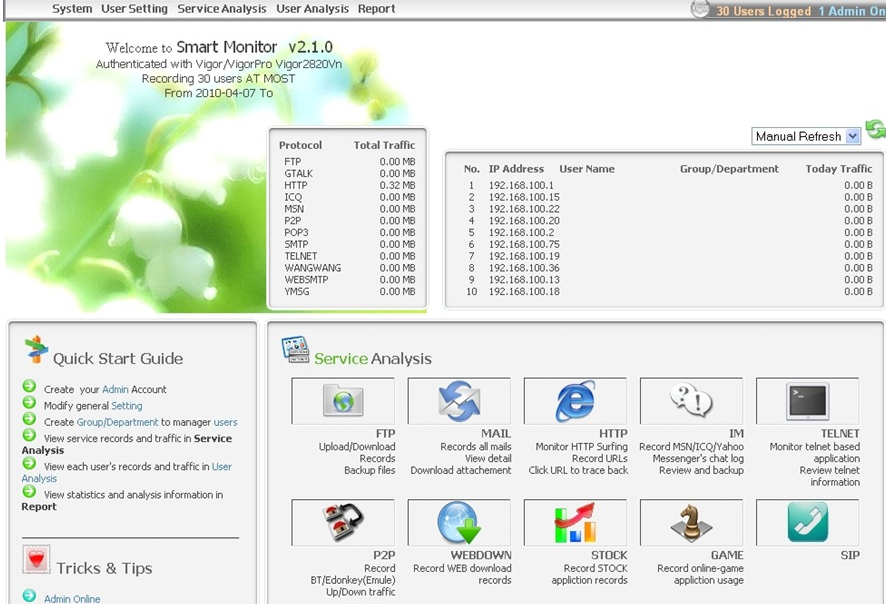Viewport: 886px width, 604px height.
Task: Click the 1 Admin Online status text
Action: [852, 11]
